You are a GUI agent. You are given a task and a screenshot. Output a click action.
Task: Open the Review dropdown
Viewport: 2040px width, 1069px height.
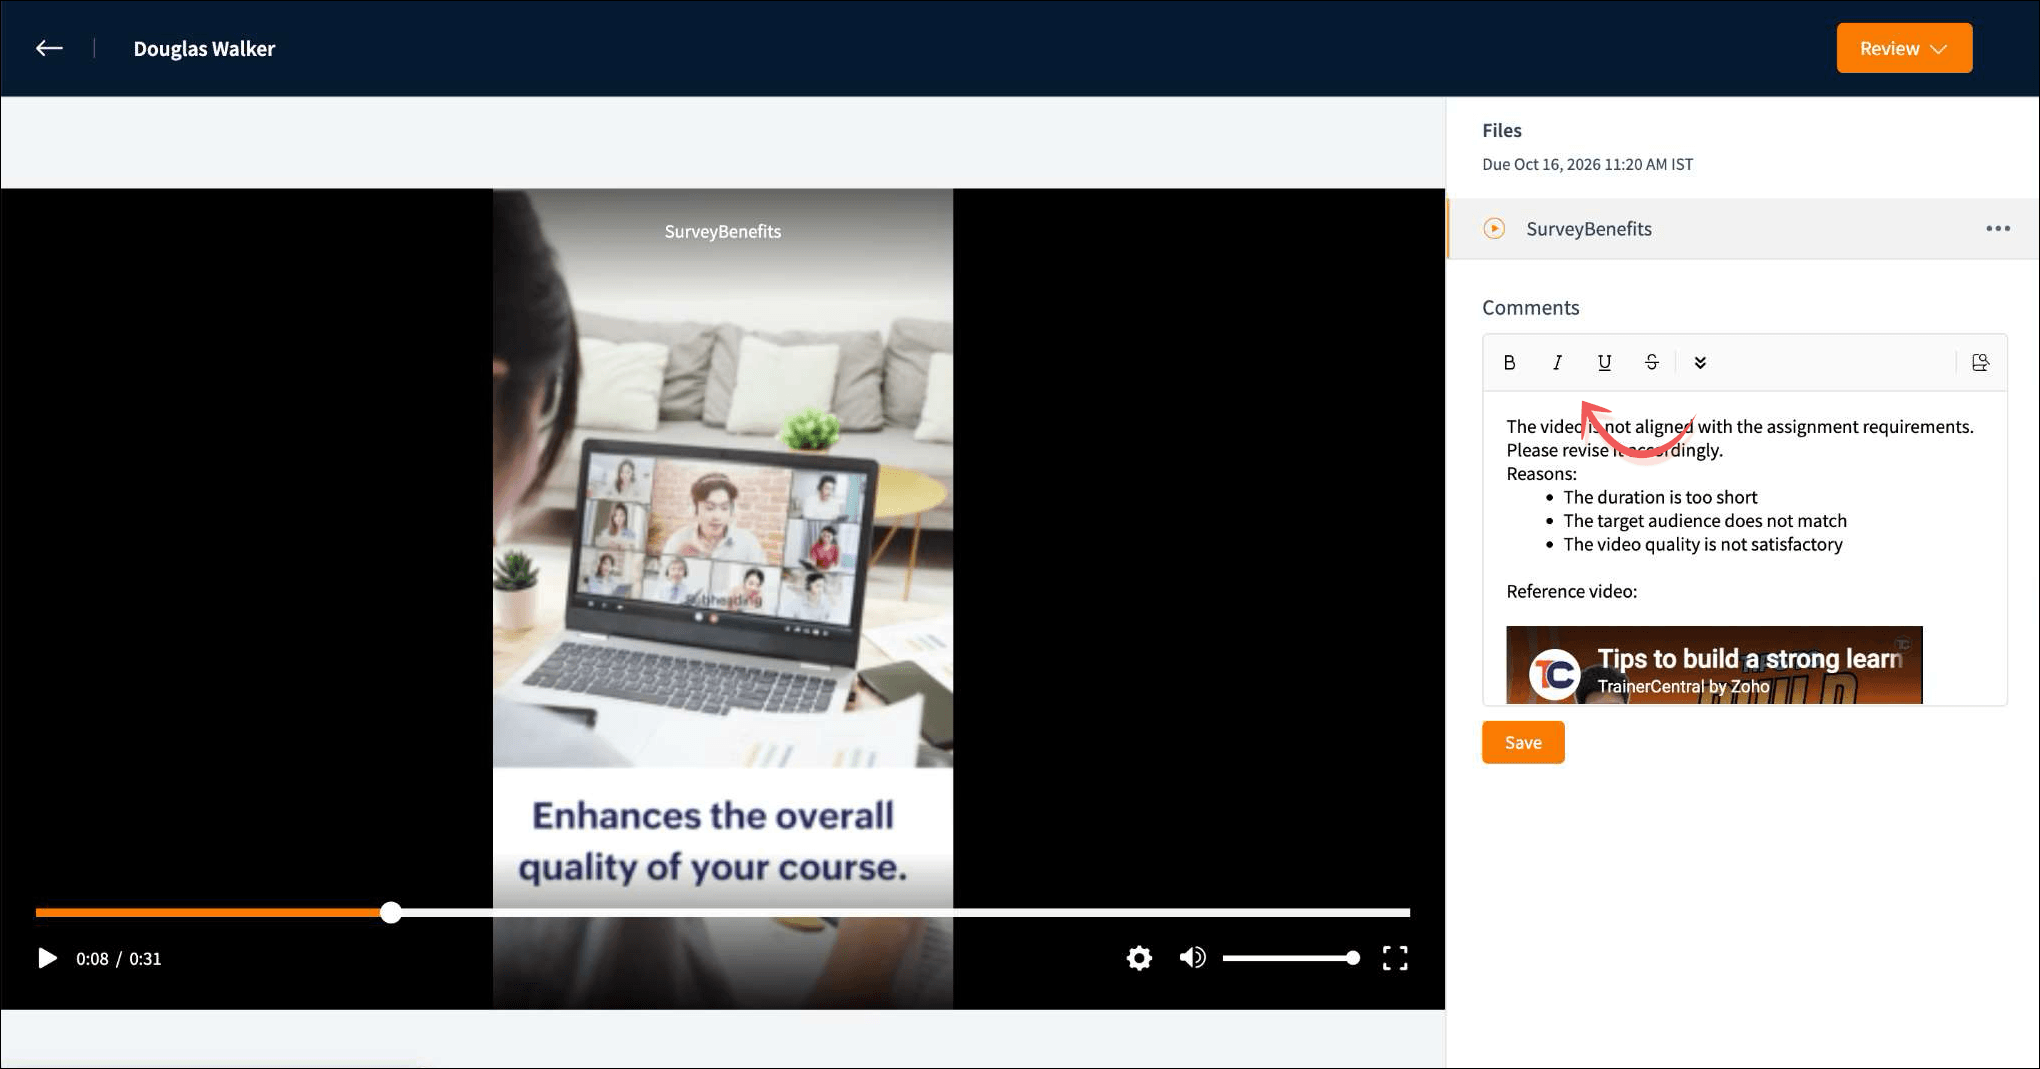click(x=1903, y=48)
